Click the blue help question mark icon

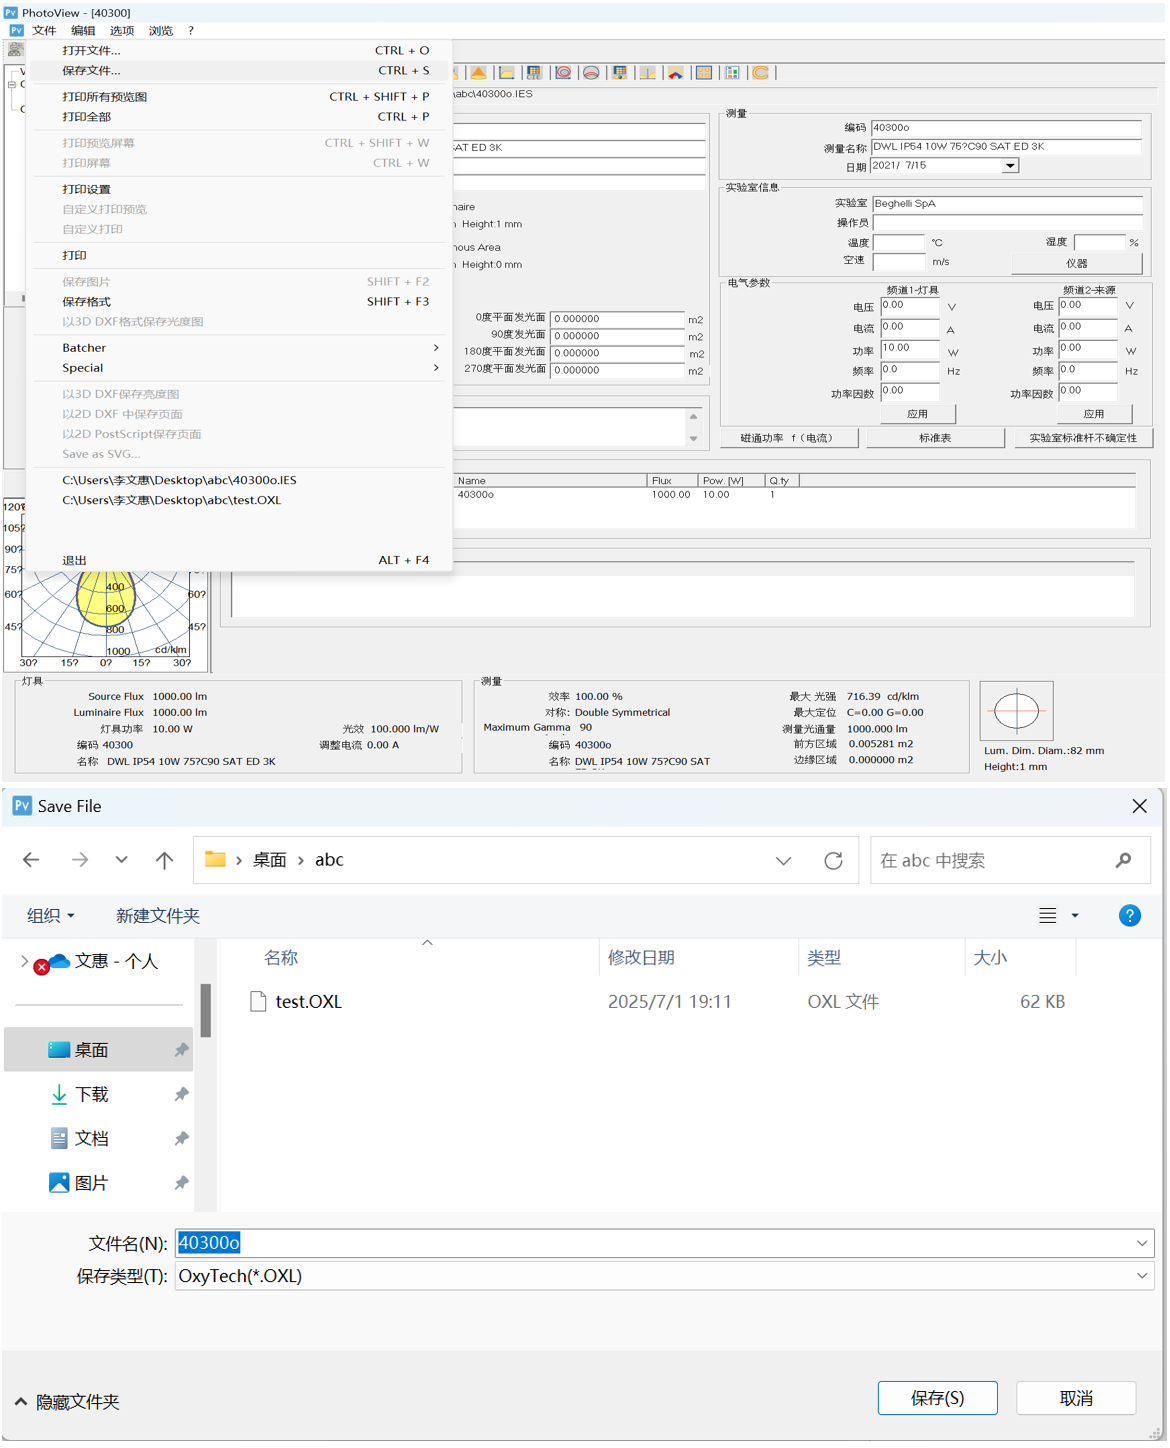pos(1129,916)
